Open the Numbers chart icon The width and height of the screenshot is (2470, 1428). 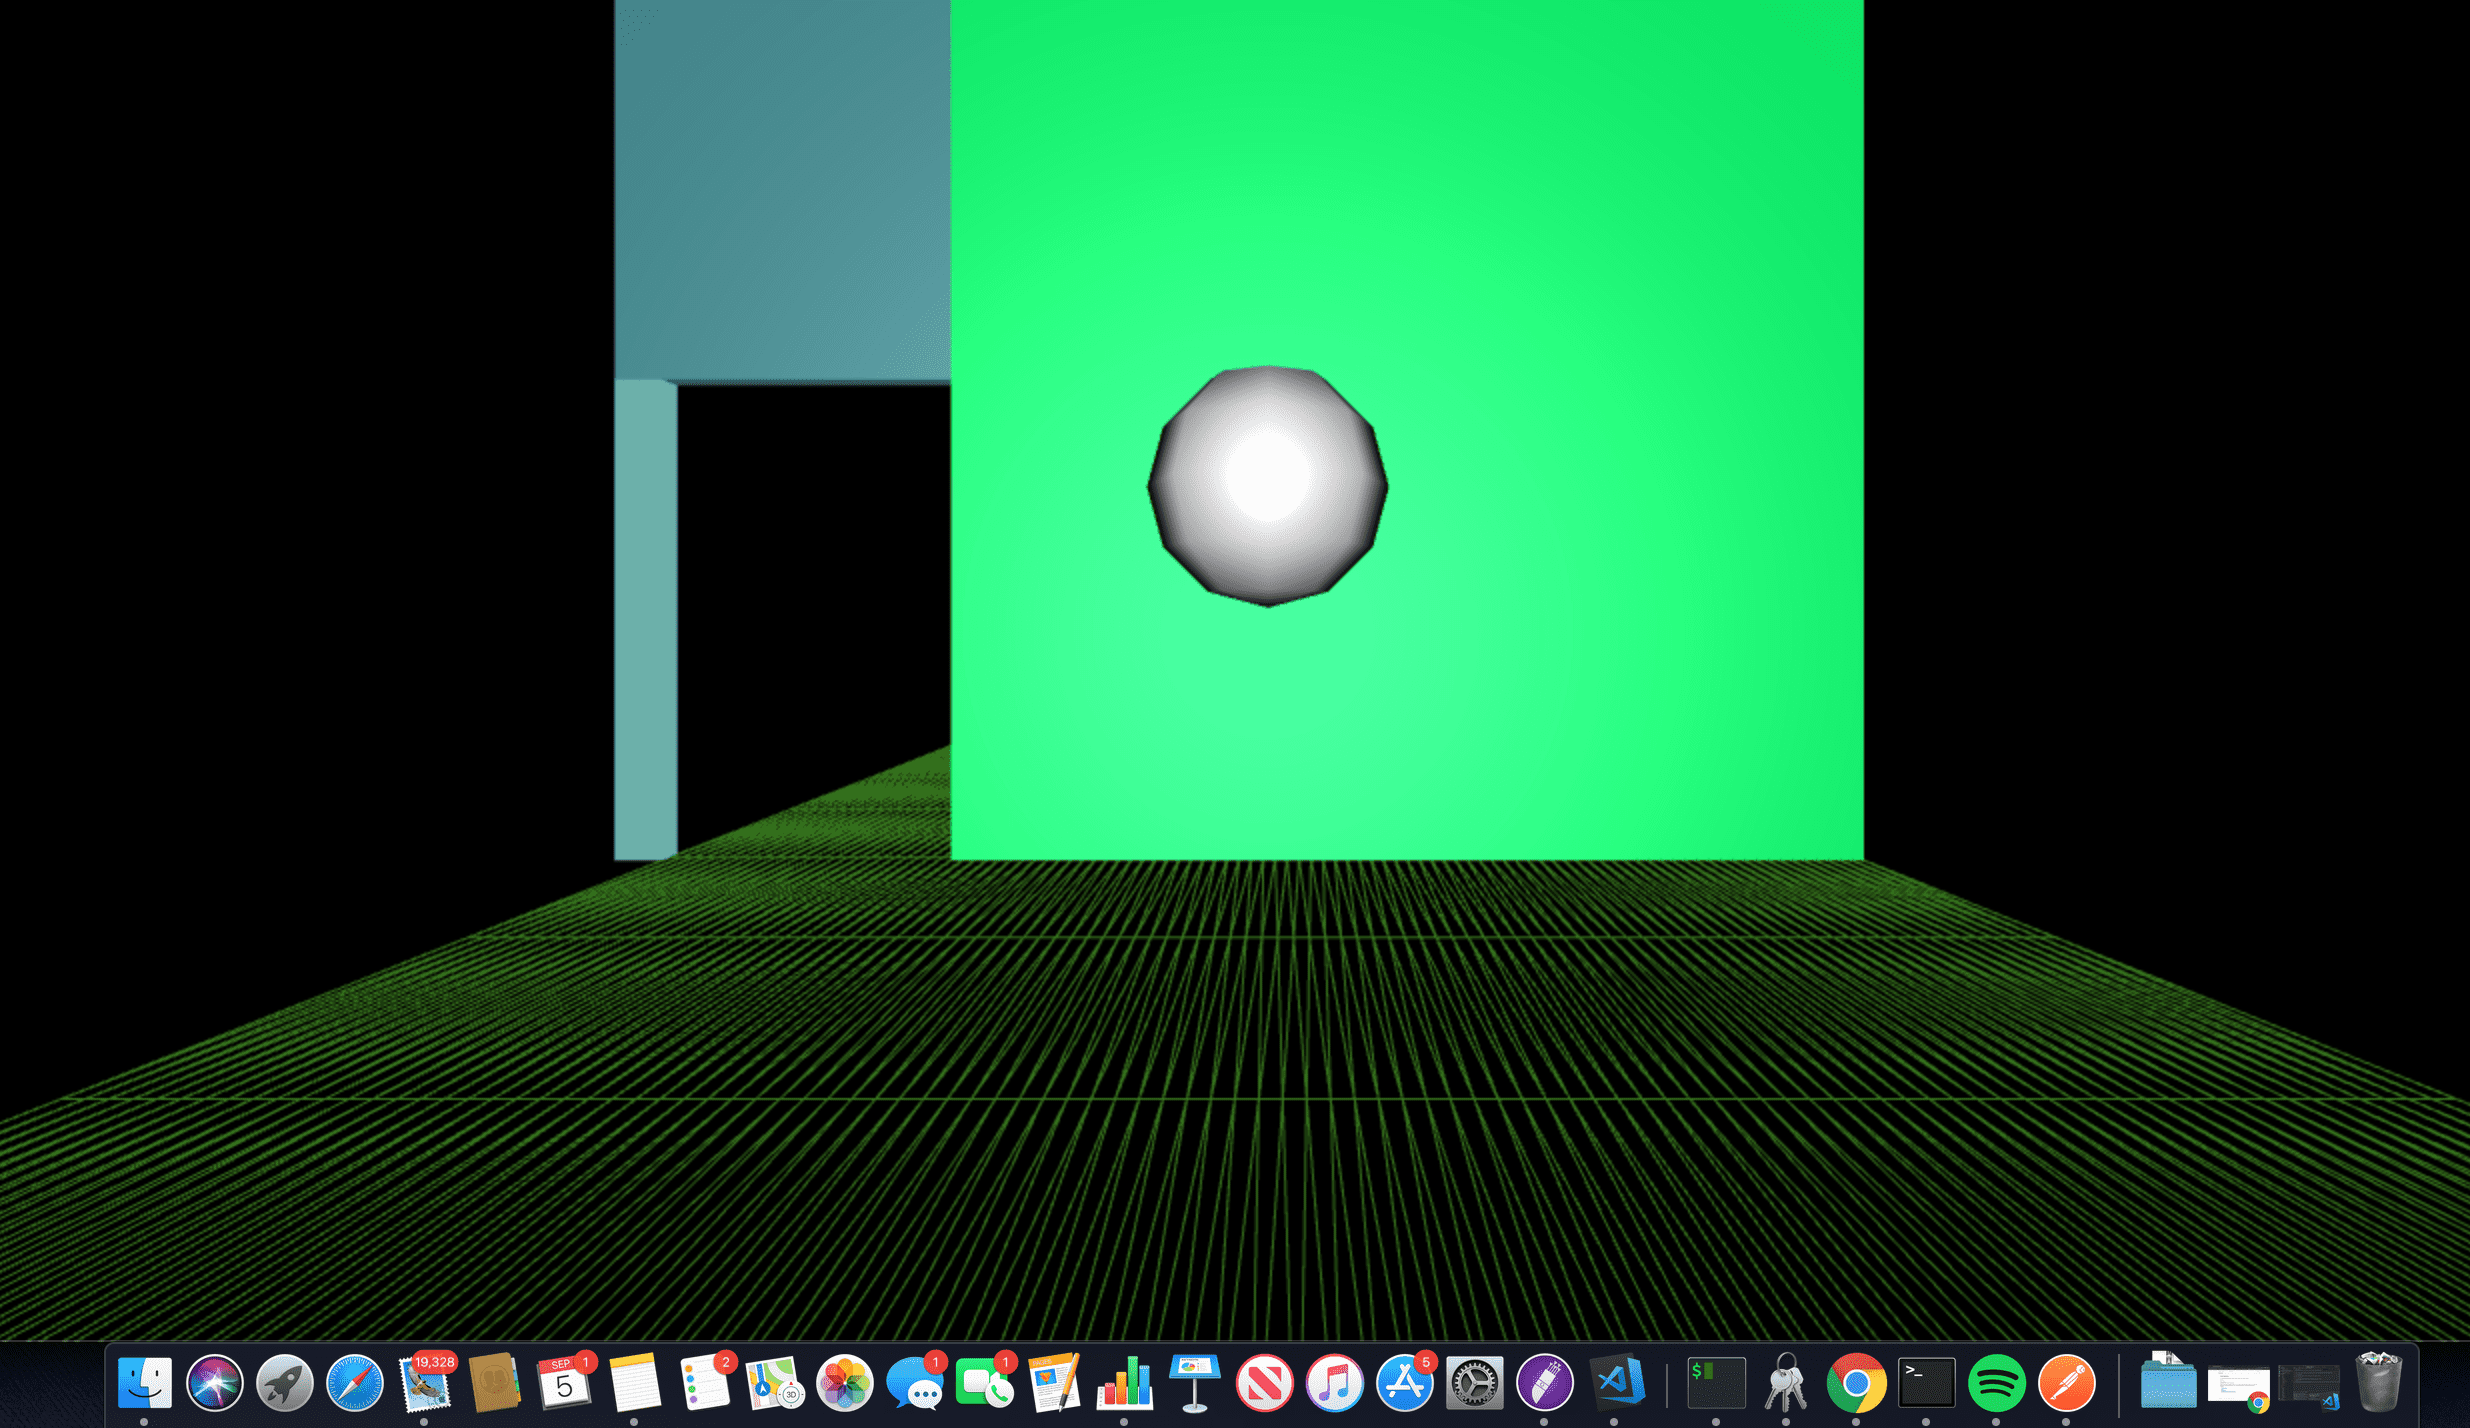(1125, 1383)
